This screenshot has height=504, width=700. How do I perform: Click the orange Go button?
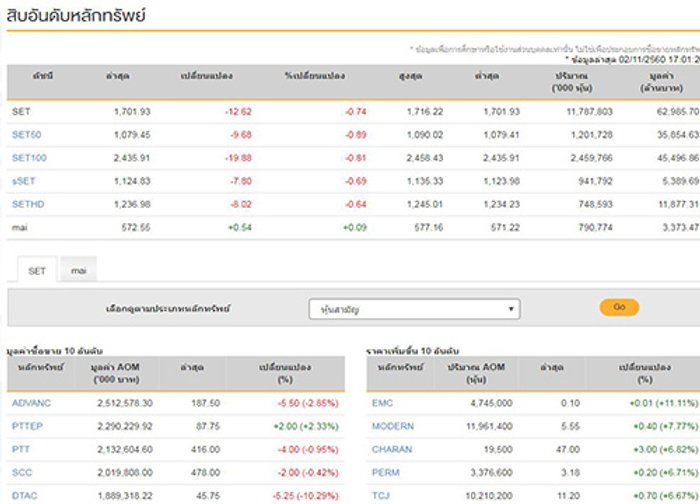[x=619, y=307]
